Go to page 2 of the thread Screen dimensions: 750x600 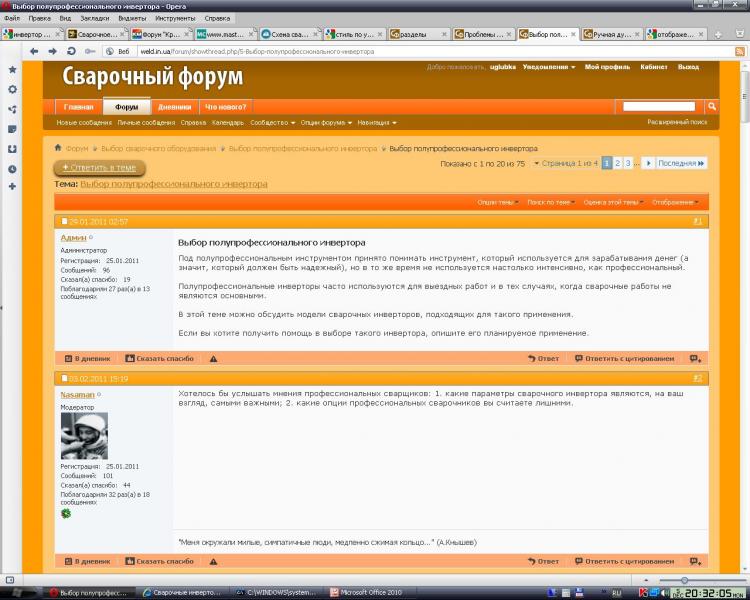(618, 163)
